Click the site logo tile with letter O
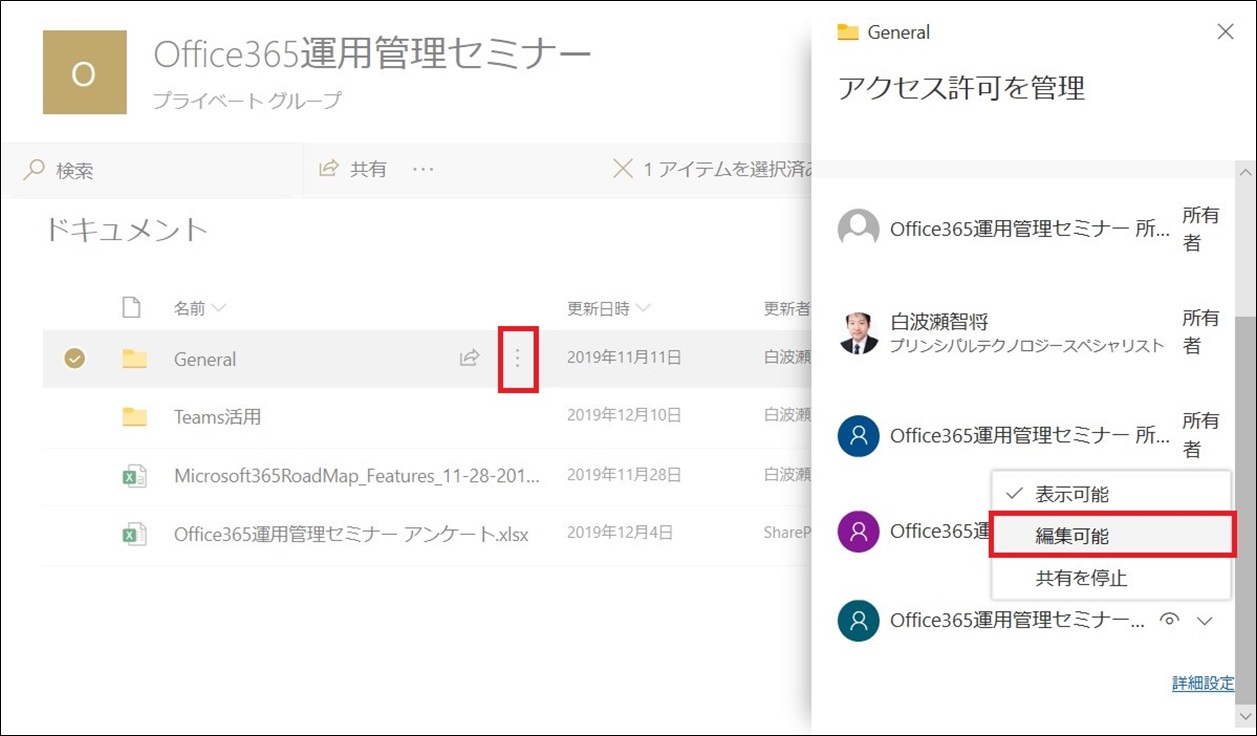Screen dimensions: 1257x736 point(84,72)
